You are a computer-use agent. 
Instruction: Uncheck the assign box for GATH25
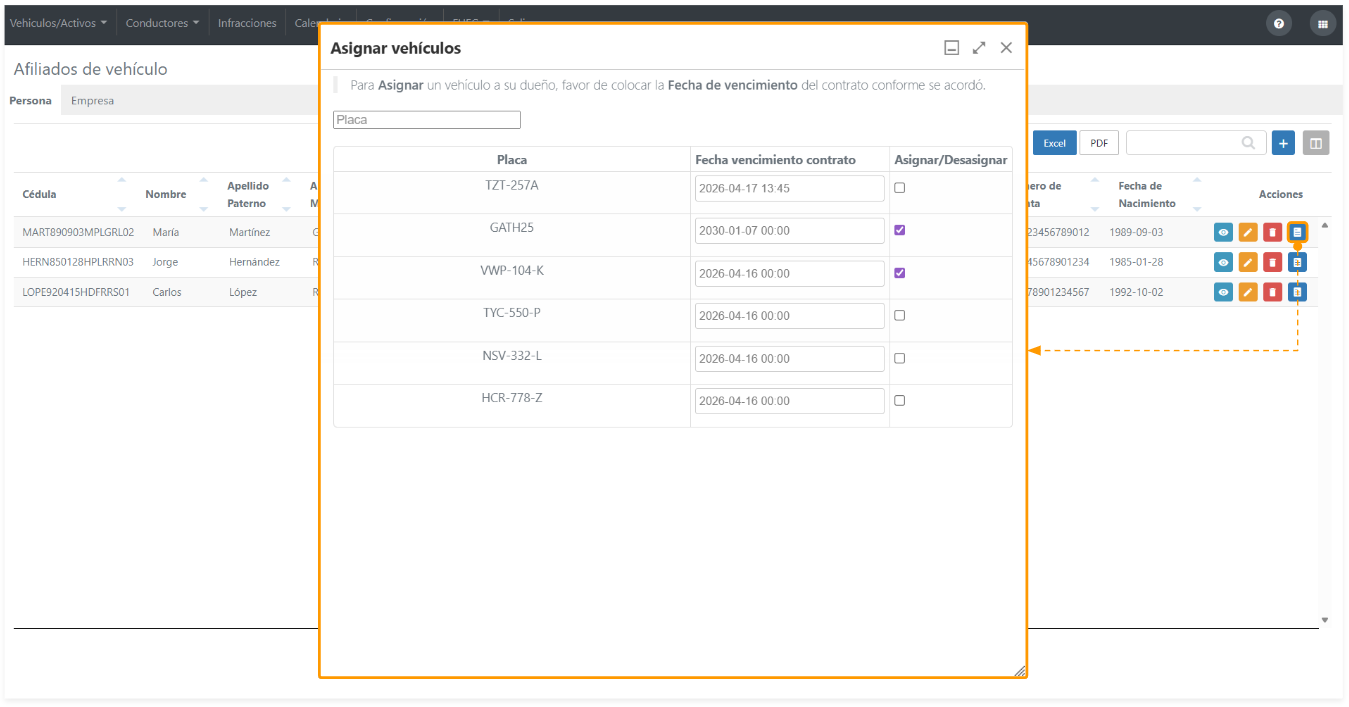click(x=900, y=230)
